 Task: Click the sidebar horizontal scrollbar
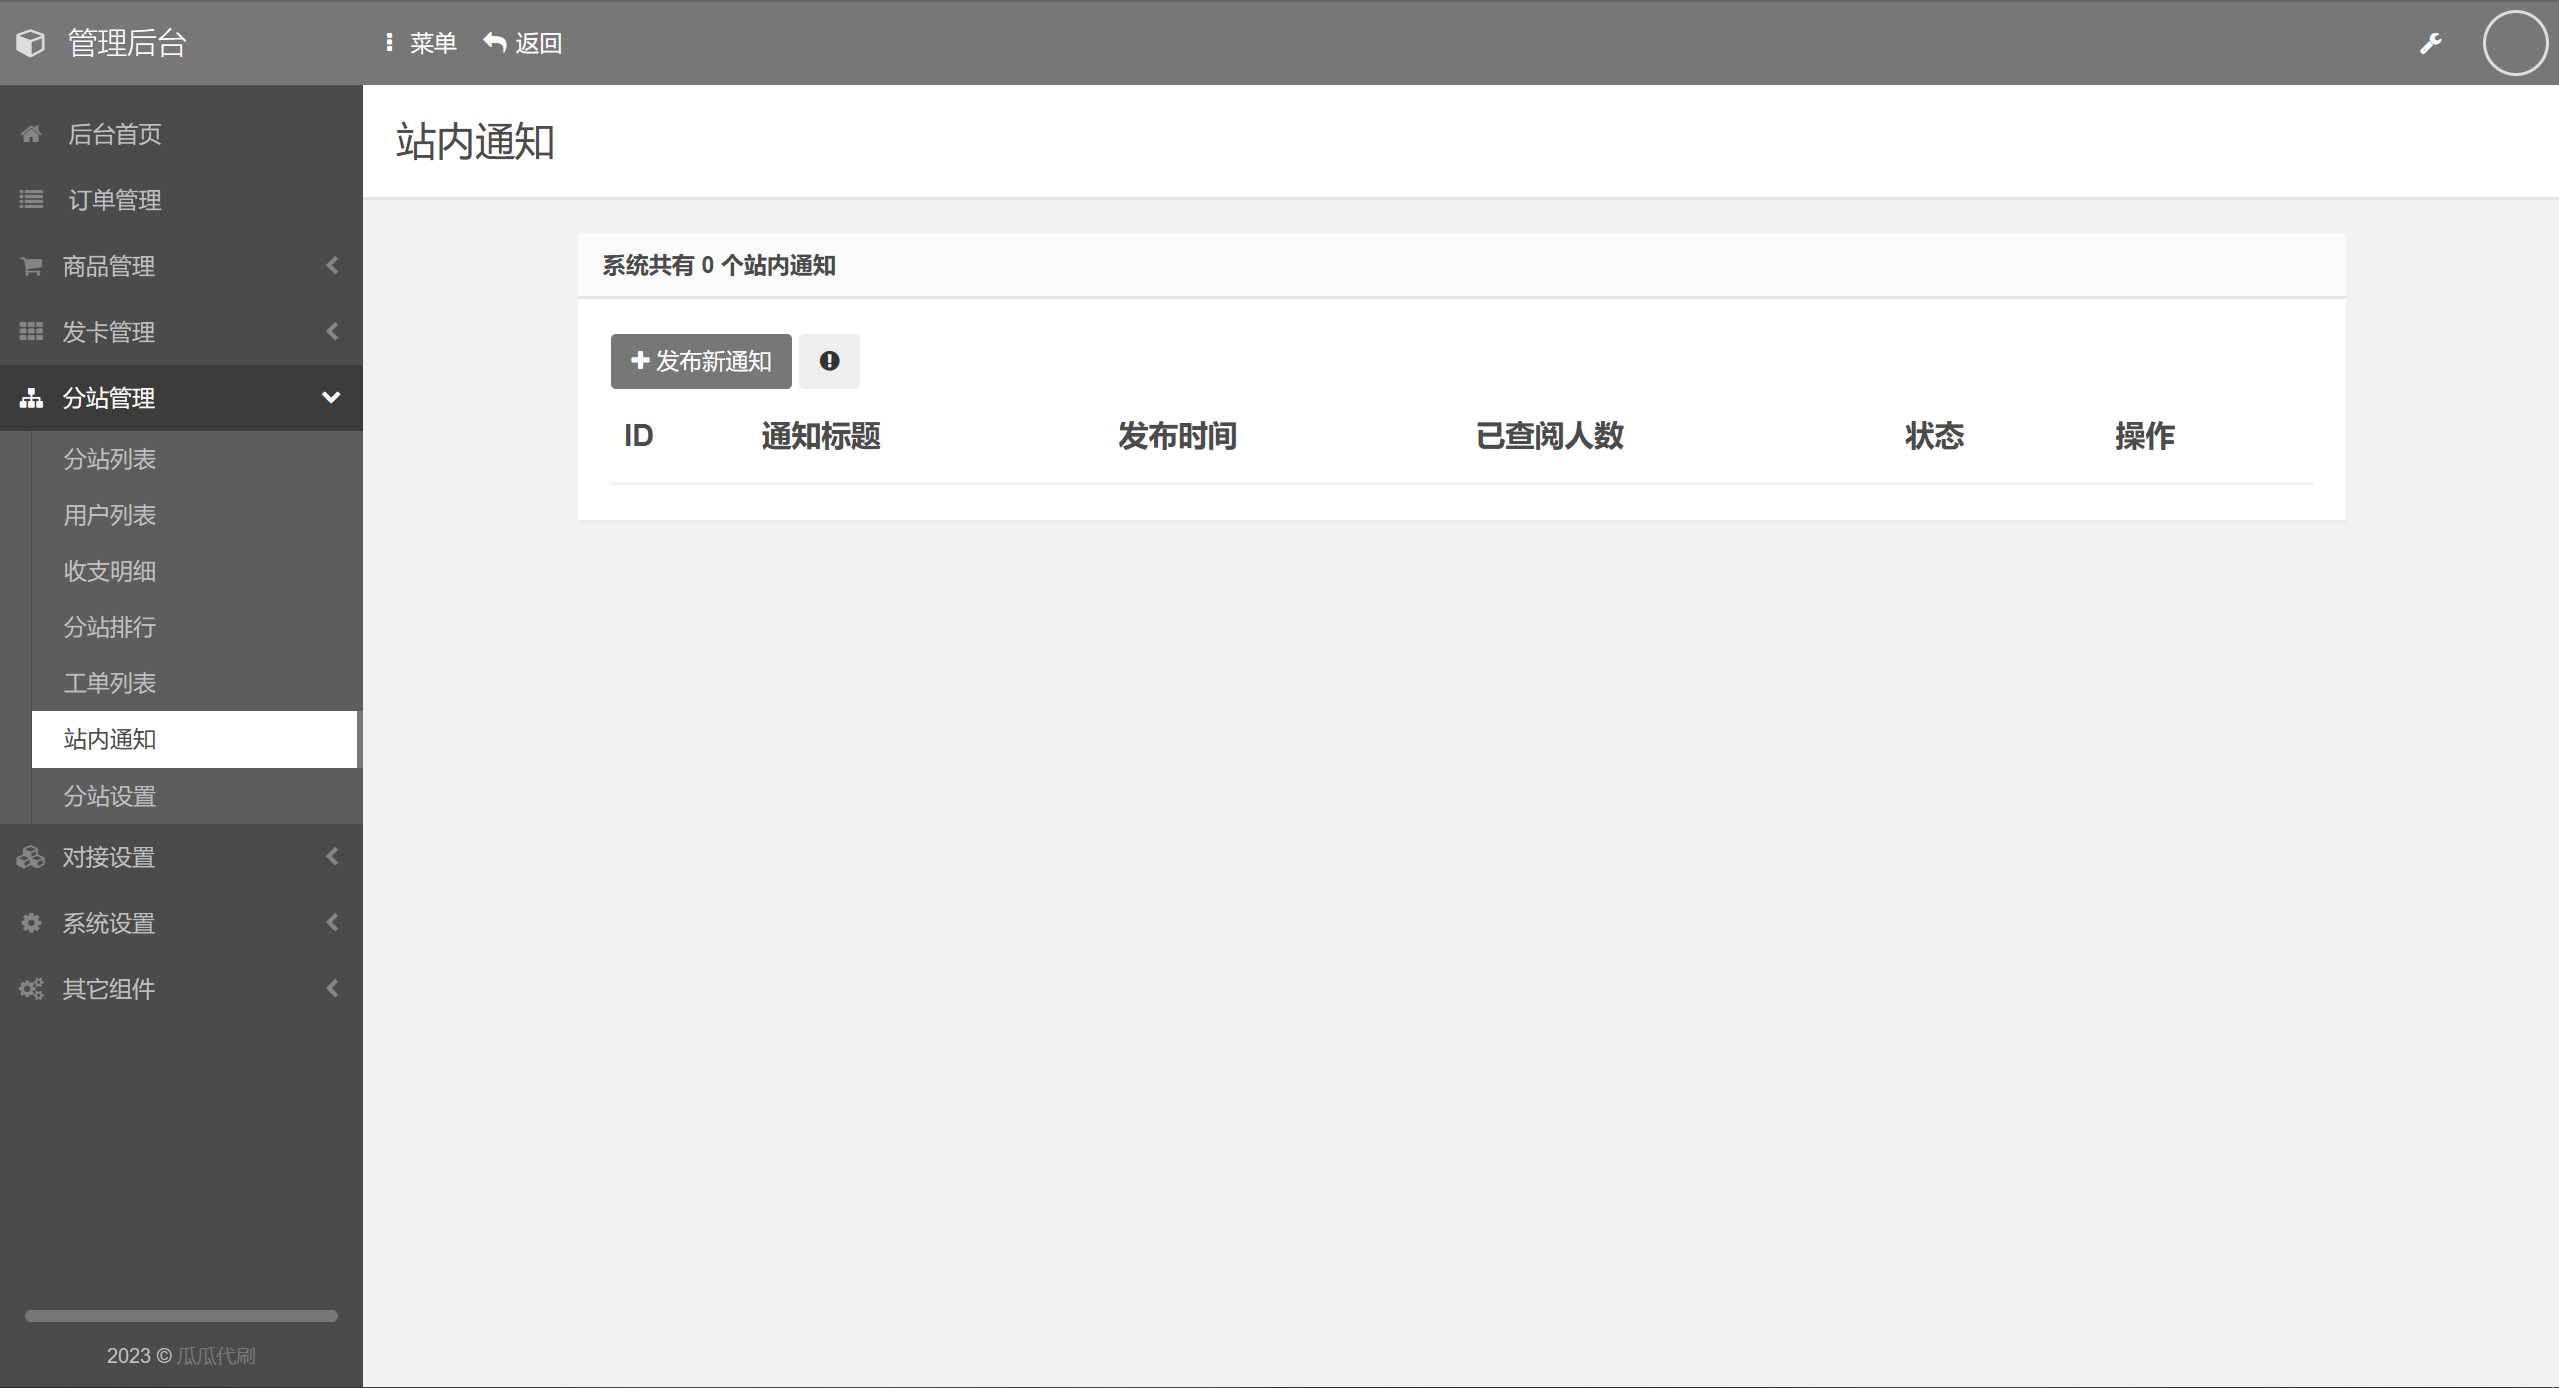(181, 1316)
